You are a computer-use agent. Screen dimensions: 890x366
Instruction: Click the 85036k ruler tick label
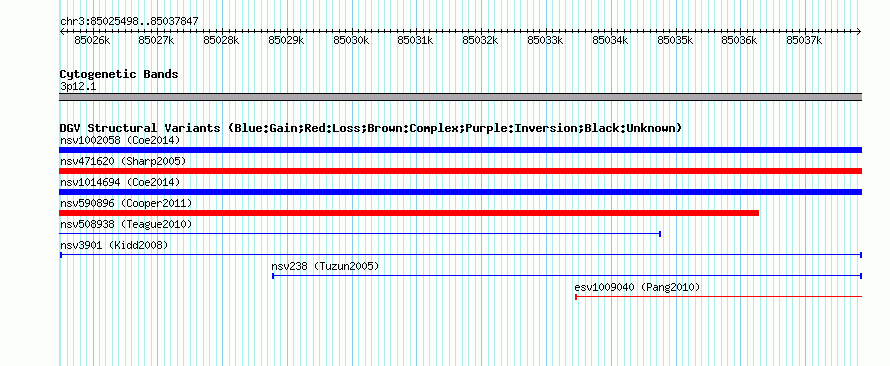click(740, 40)
